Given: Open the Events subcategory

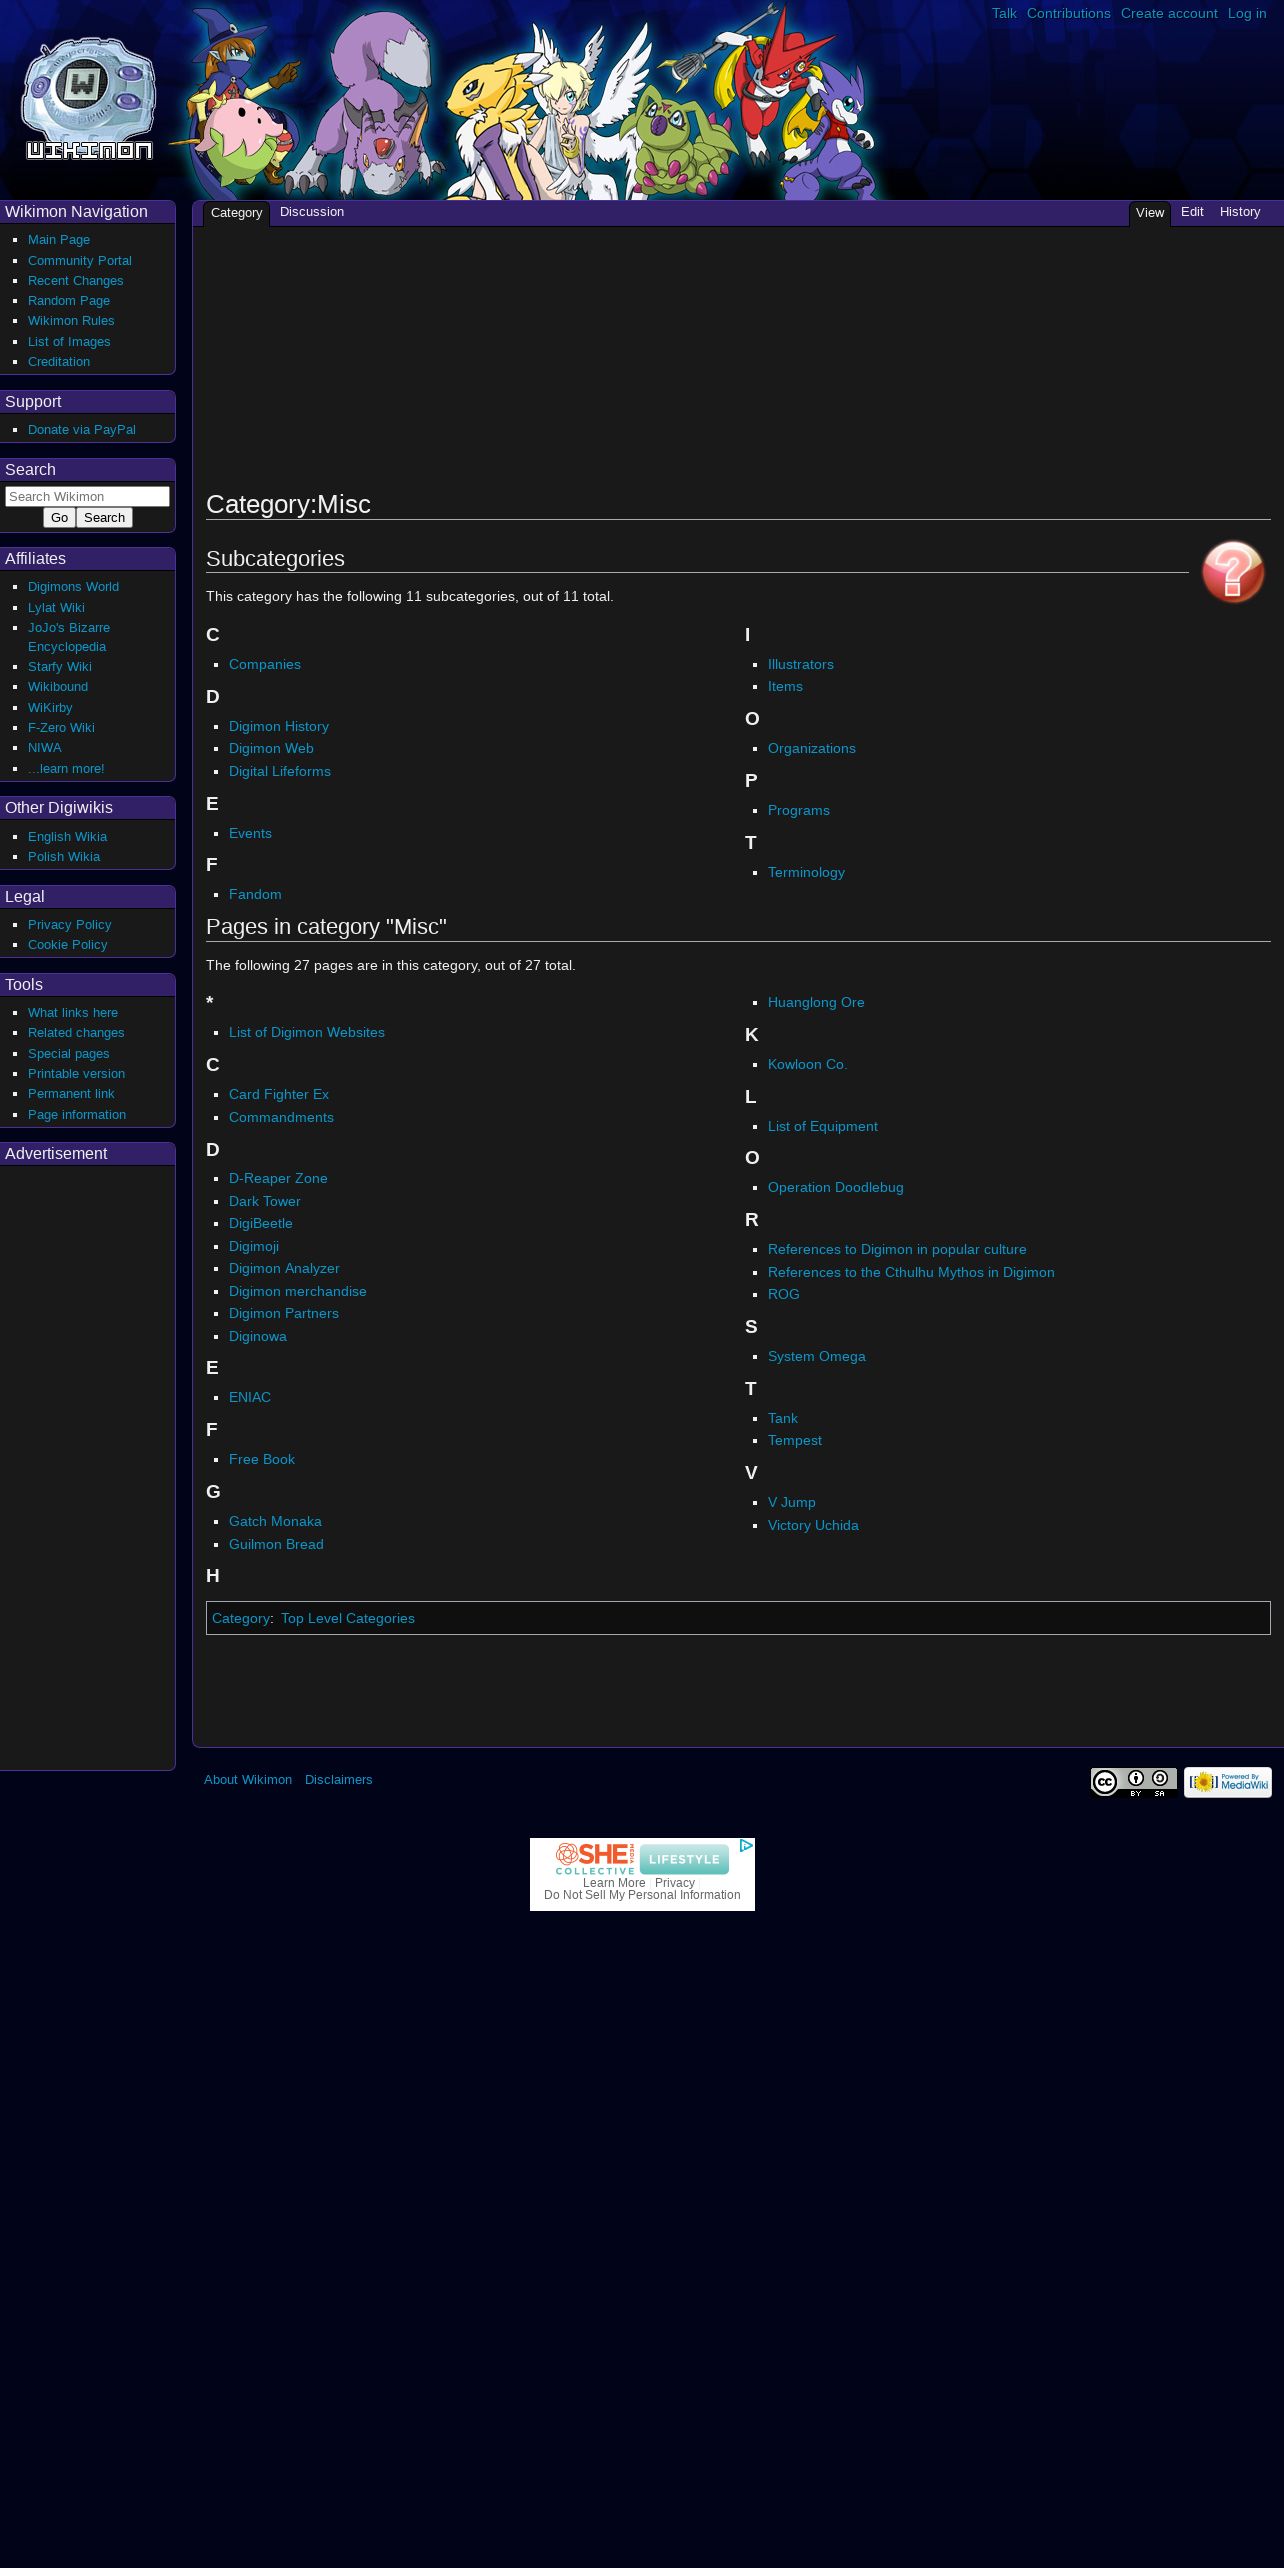Looking at the screenshot, I should pyautogui.click(x=250, y=833).
